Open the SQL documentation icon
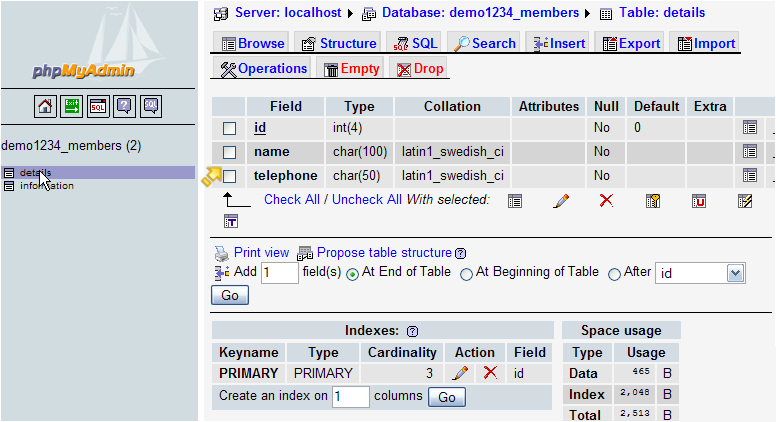776x422 pixels. 151,106
